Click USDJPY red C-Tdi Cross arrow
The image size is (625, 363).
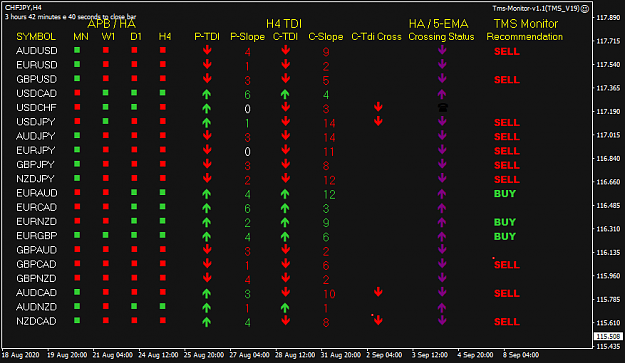pyautogui.click(x=378, y=121)
